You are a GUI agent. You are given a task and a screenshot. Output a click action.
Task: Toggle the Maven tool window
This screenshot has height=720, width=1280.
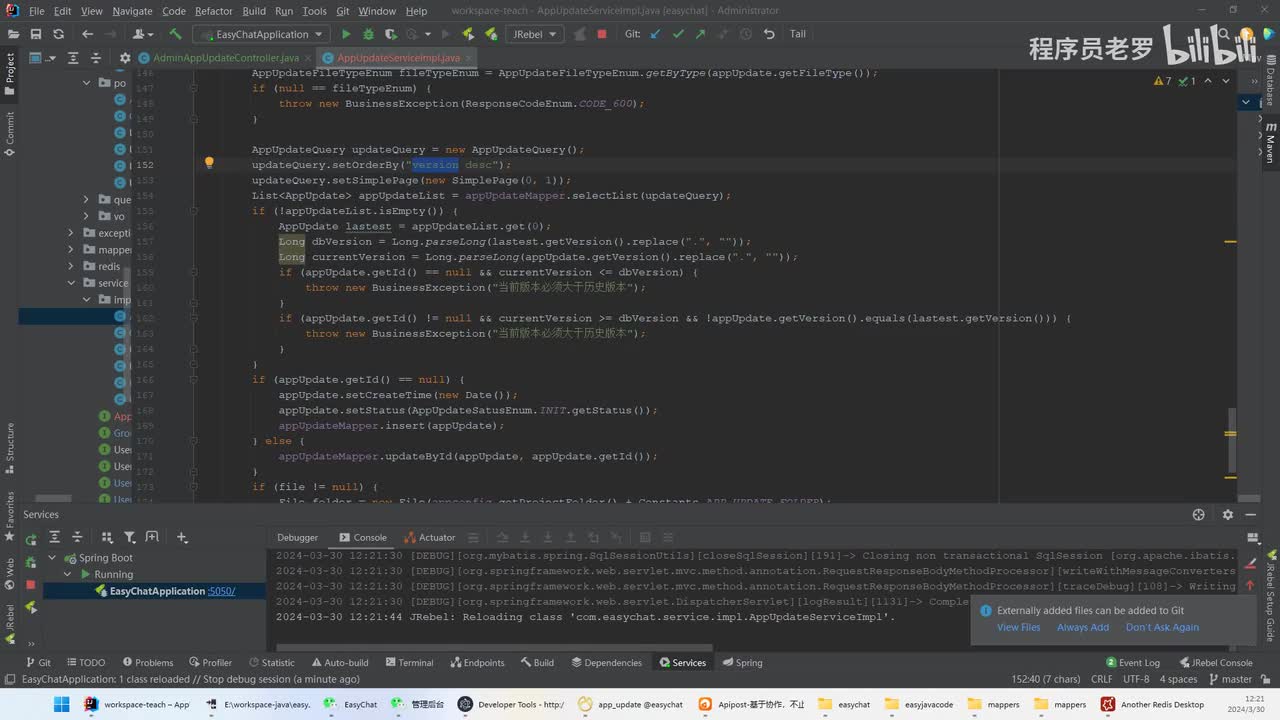[1270, 142]
